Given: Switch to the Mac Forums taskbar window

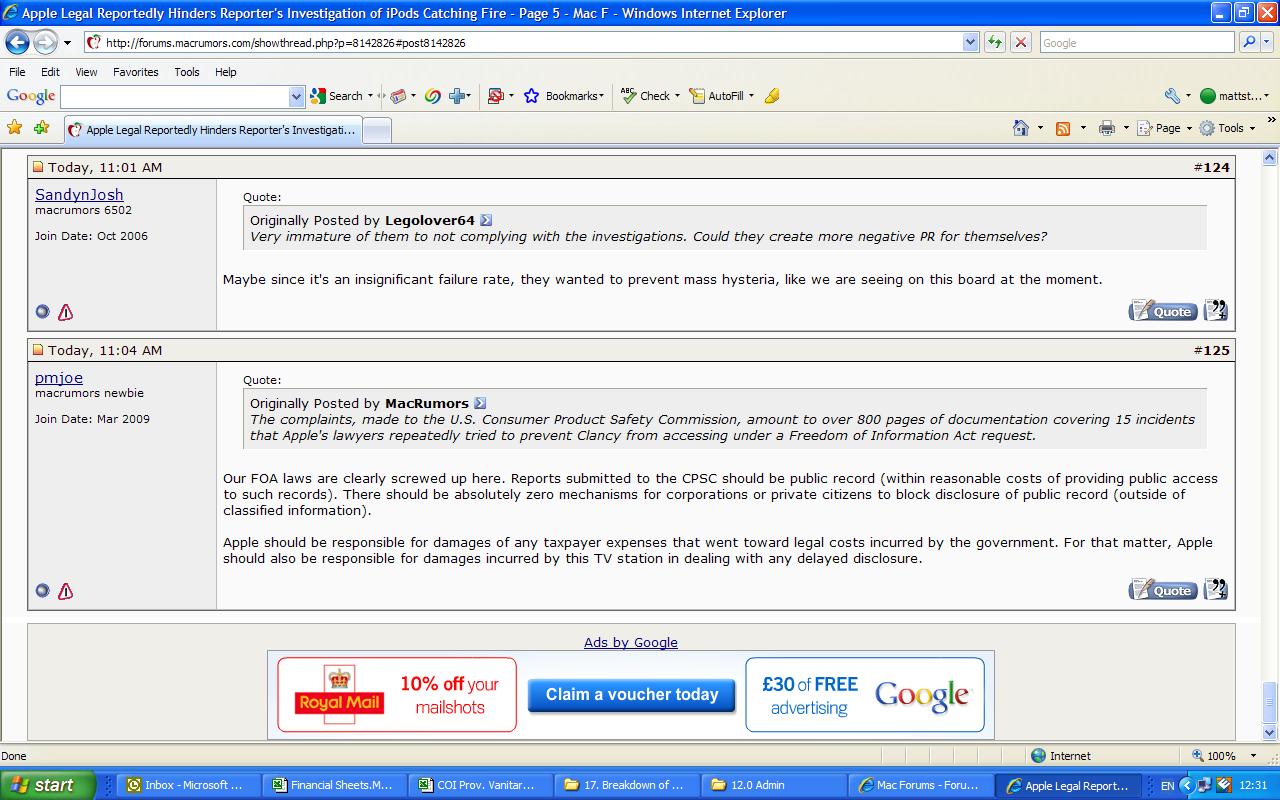Looking at the screenshot, I should (x=922, y=785).
